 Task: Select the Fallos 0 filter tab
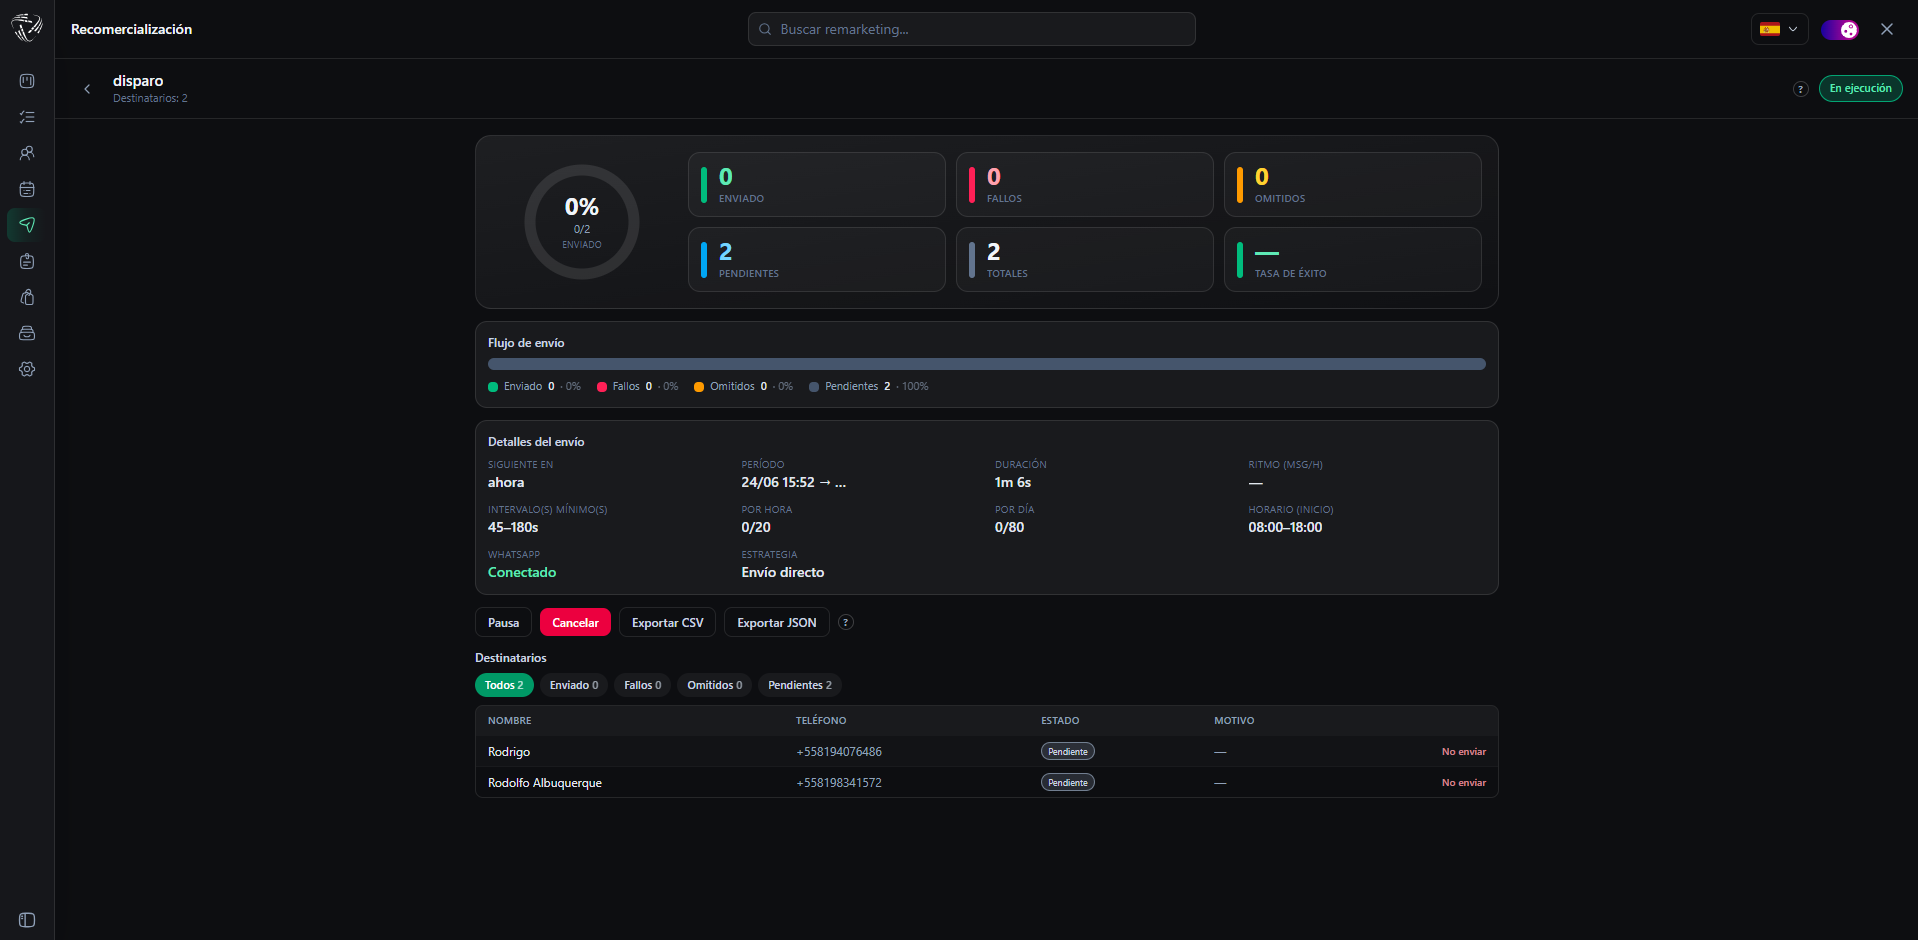pyautogui.click(x=643, y=685)
